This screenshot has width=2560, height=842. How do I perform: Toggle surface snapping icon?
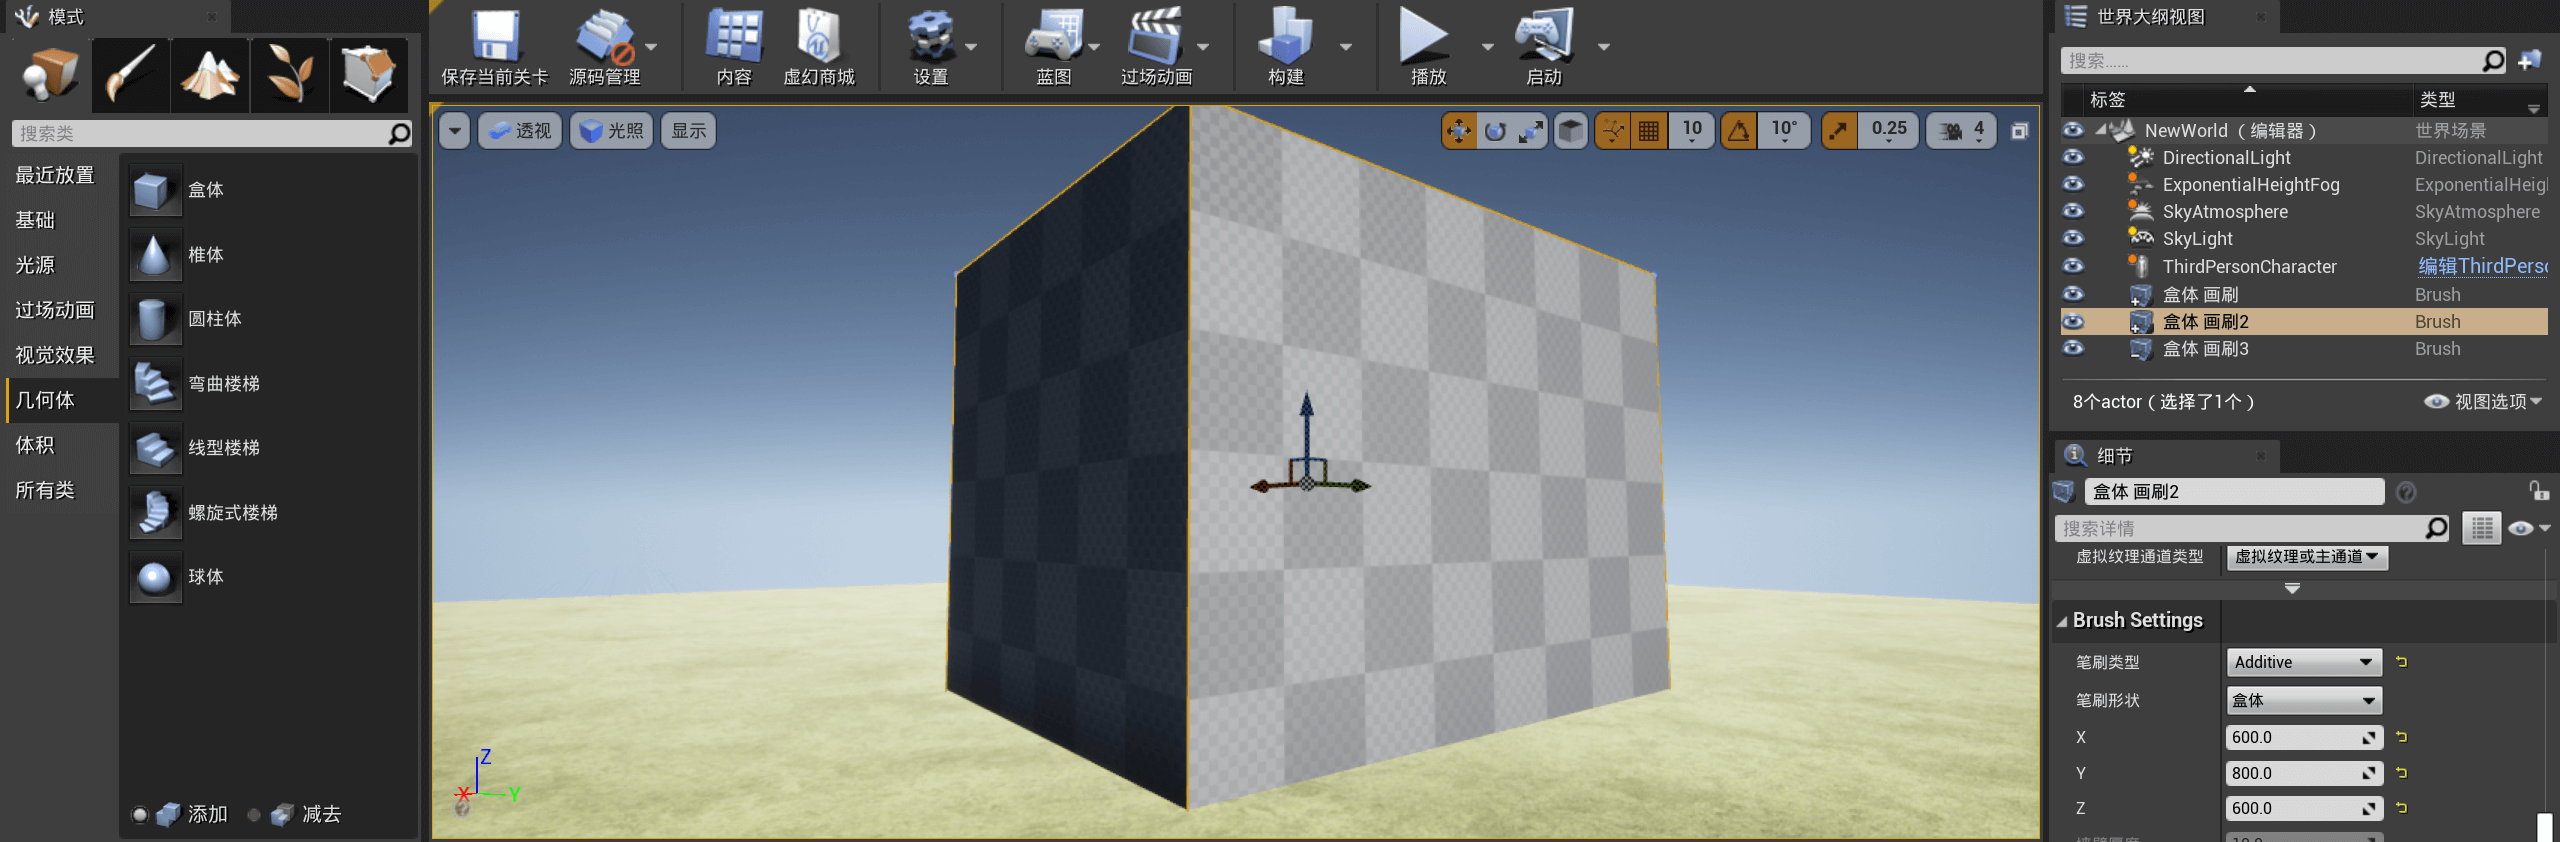point(1612,130)
